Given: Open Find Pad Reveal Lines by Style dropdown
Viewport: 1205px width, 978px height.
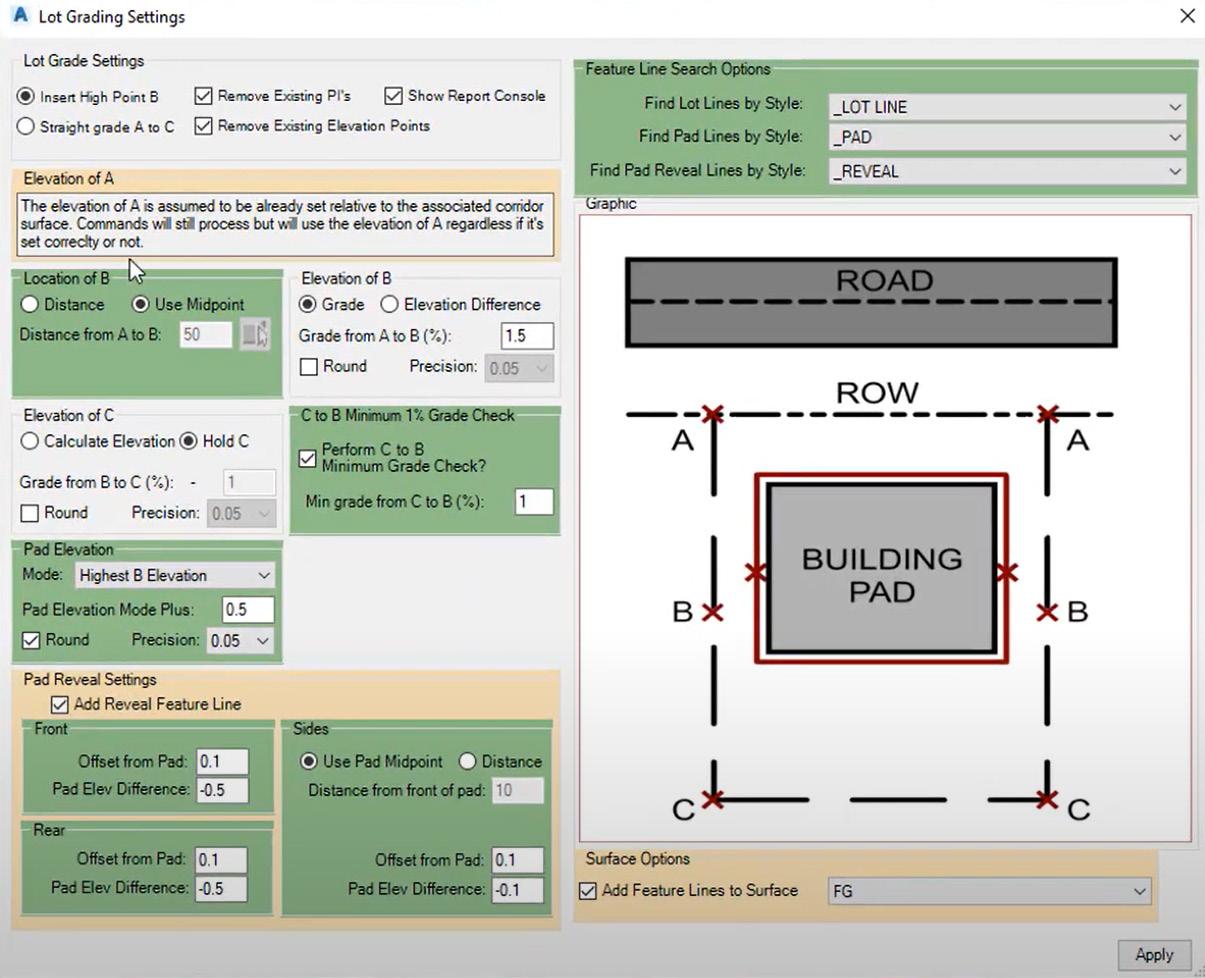Looking at the screenshot, I should pos(1008,171).
